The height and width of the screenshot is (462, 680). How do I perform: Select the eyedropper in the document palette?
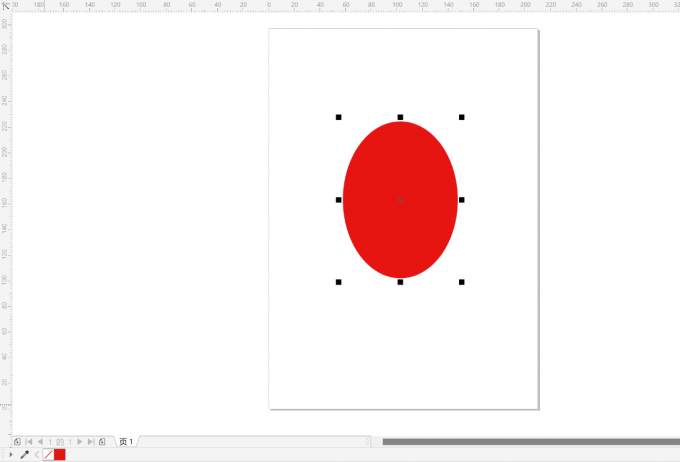tap(25, 455)
